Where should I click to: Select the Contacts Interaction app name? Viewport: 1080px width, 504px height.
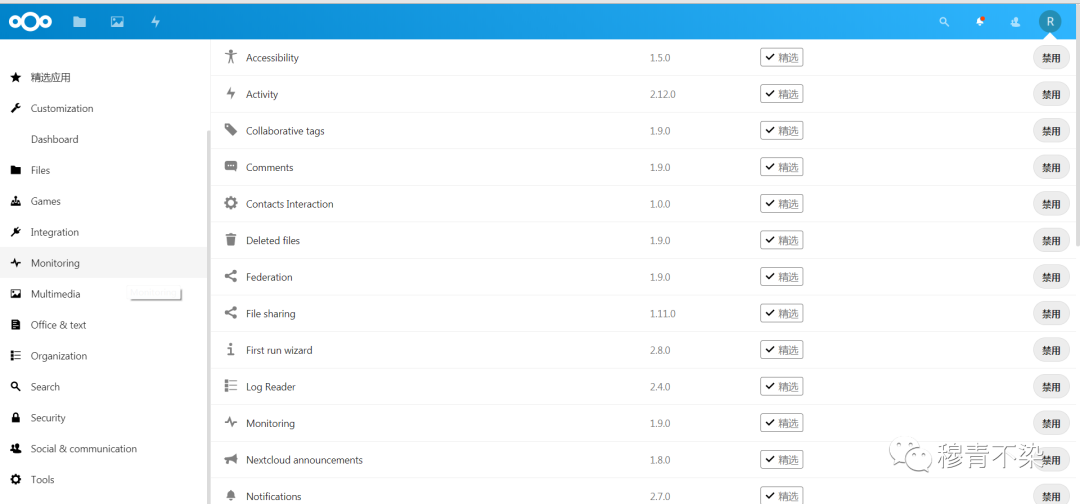tap(289, 204)
